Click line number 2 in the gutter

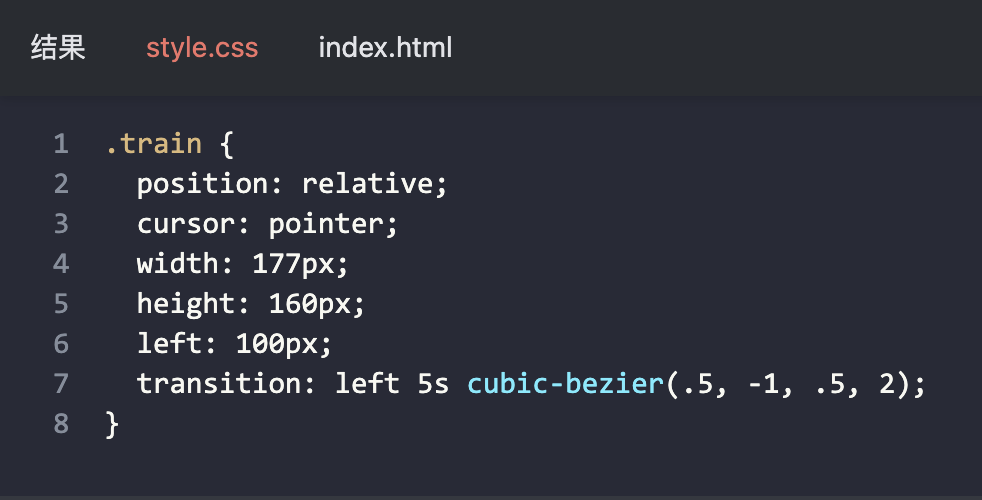[x=61, y=184]
